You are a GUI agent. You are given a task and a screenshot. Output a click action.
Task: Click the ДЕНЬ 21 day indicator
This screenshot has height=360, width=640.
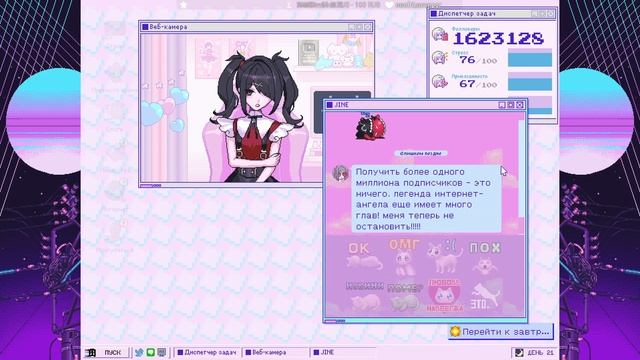click(x=540, y=353)
